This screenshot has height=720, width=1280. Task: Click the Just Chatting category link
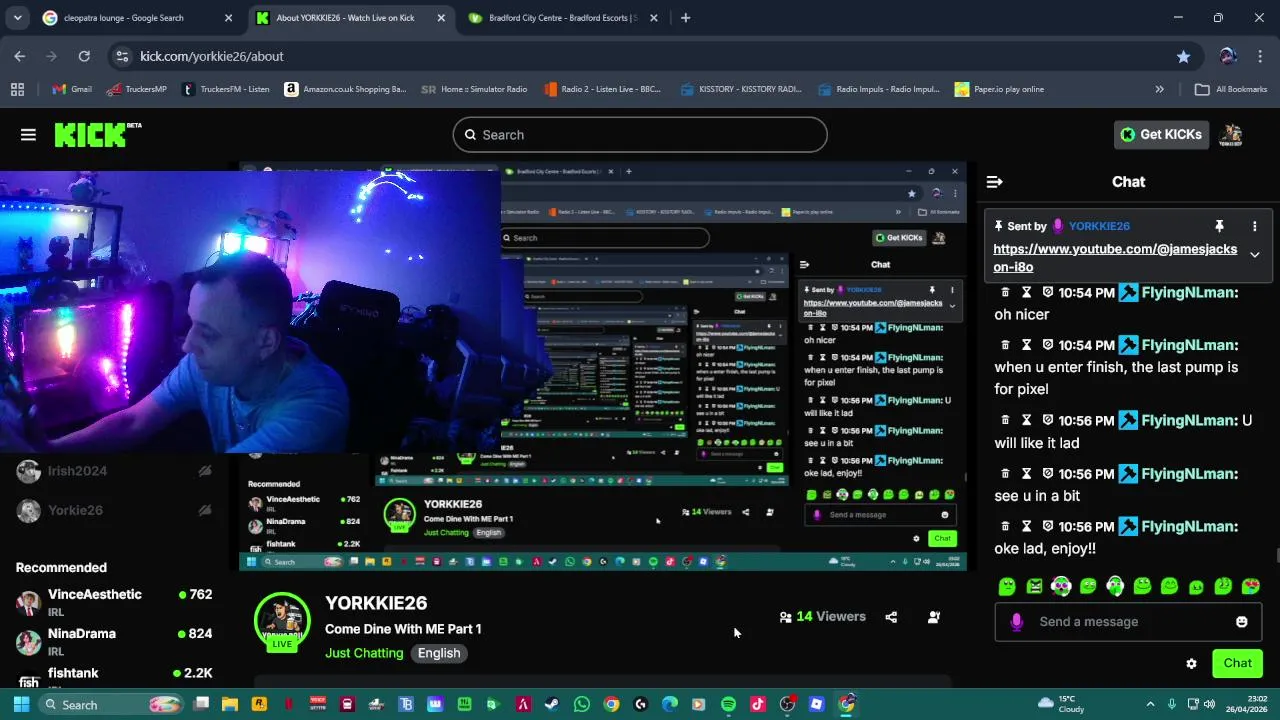click(364, 653)
